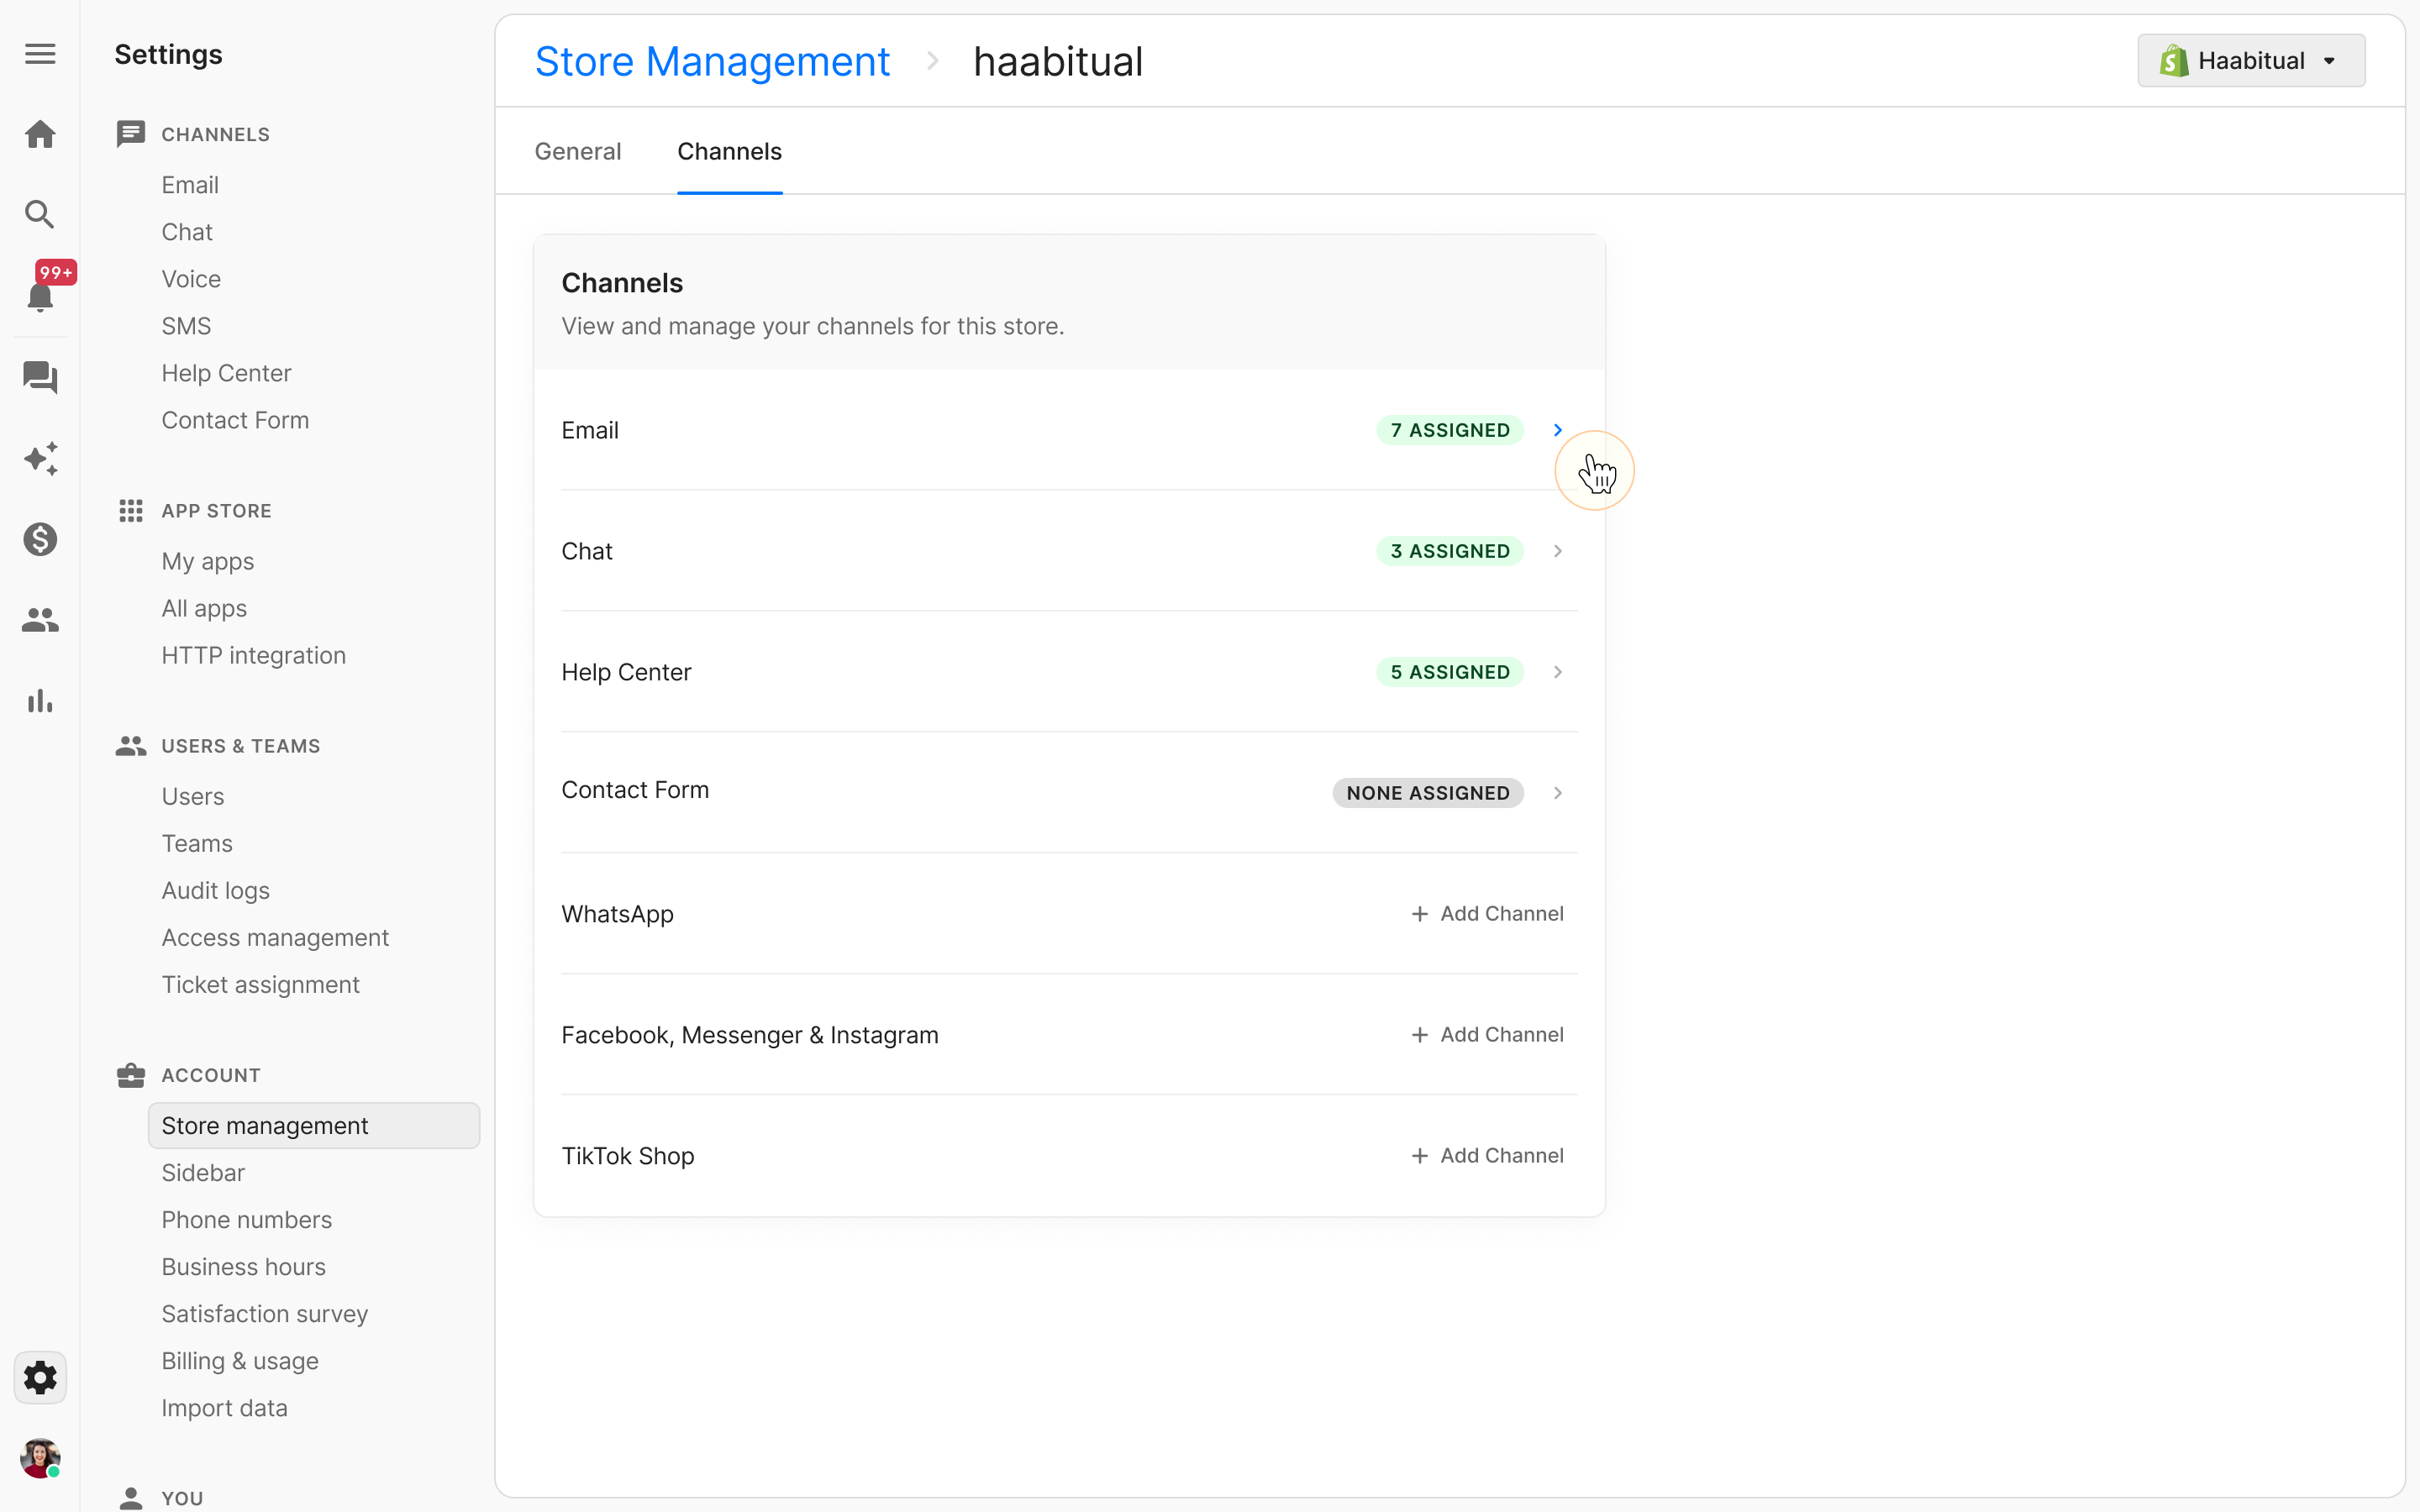Screen dimensions: 2420x1512
Task: Go to the Home icon in the rail
Action: [40, 134]
